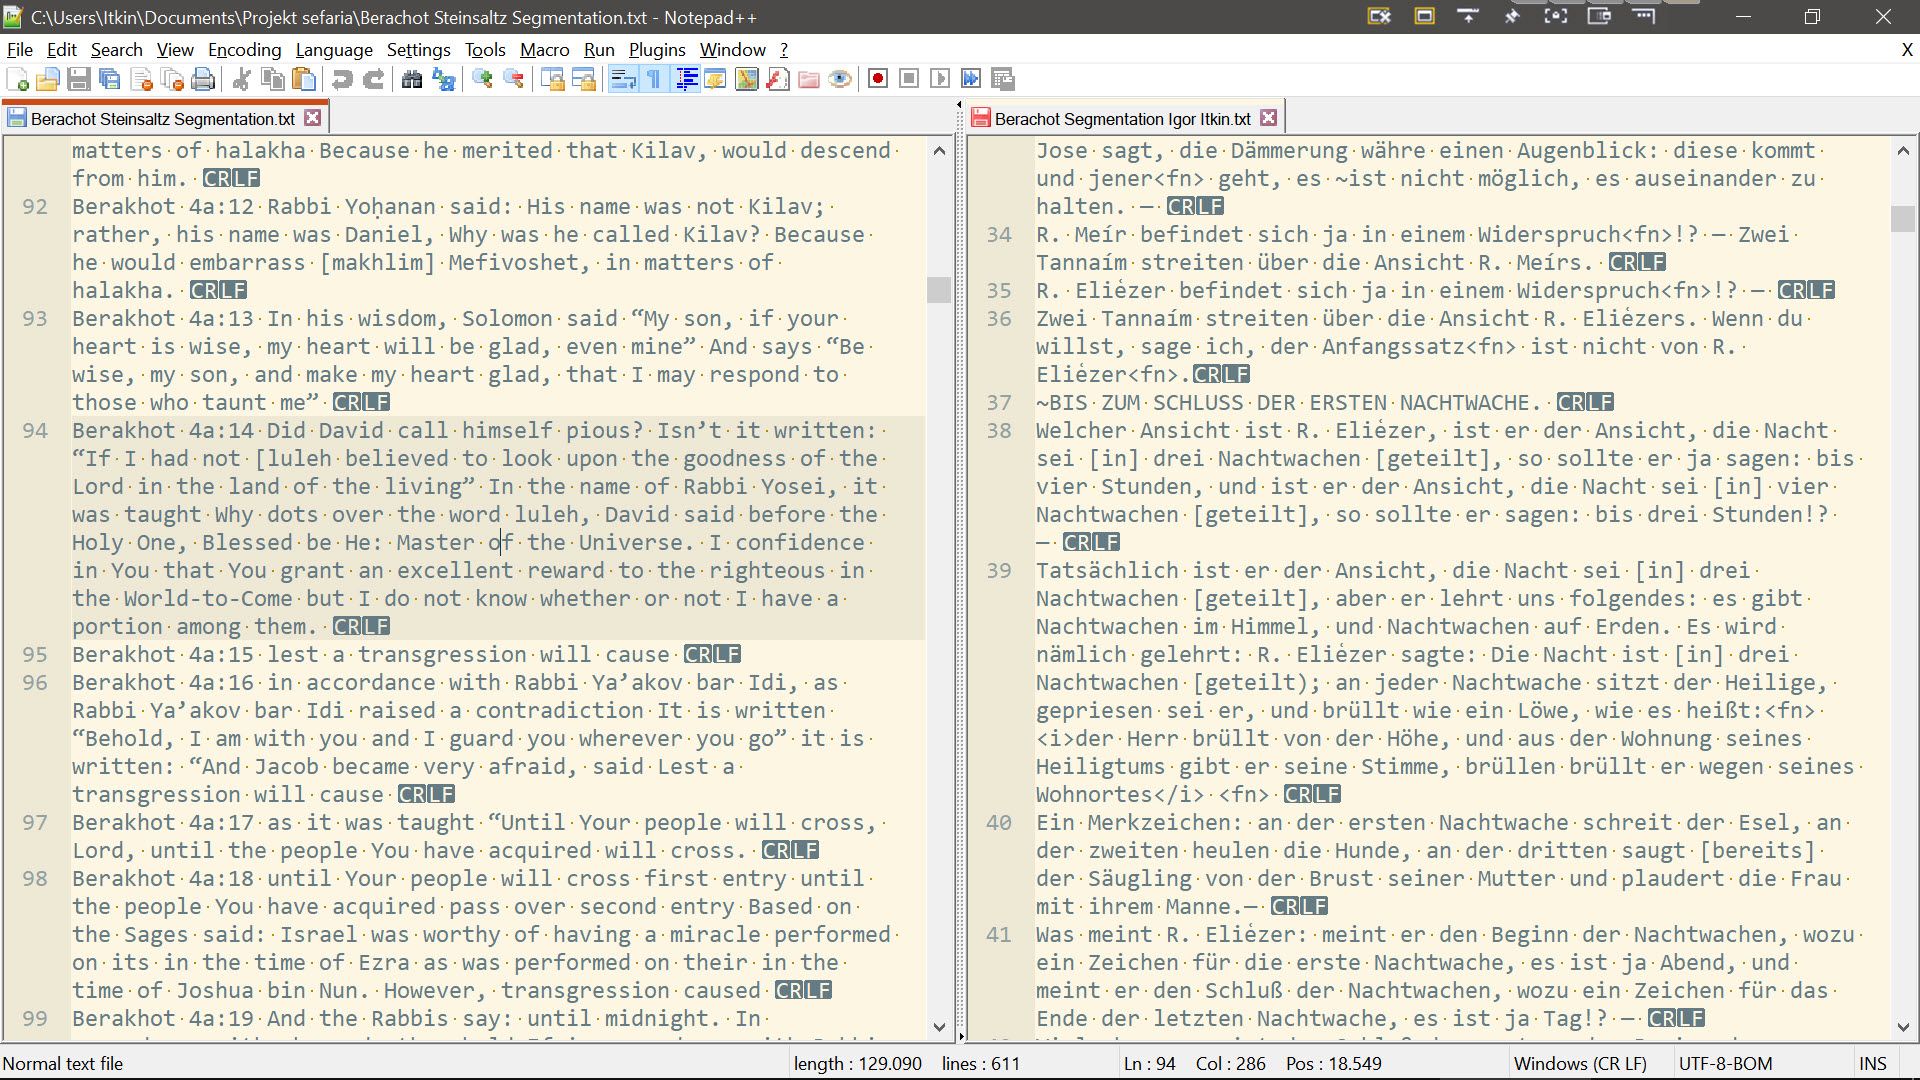Click the UTF-8-BOM encoding status entry
1920x1080 pixels.
point(1725,1064)
